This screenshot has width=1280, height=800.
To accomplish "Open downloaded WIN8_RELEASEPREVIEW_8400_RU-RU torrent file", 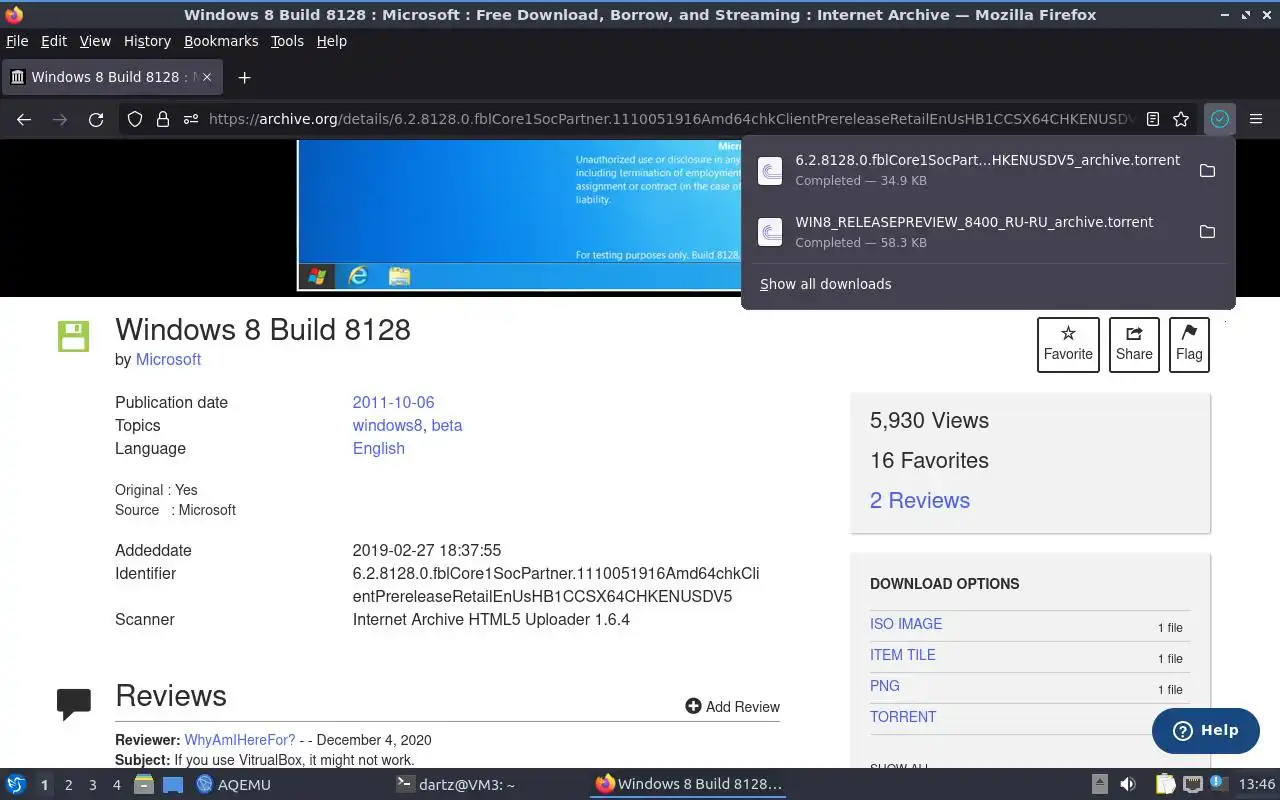I will click(968, 232).
